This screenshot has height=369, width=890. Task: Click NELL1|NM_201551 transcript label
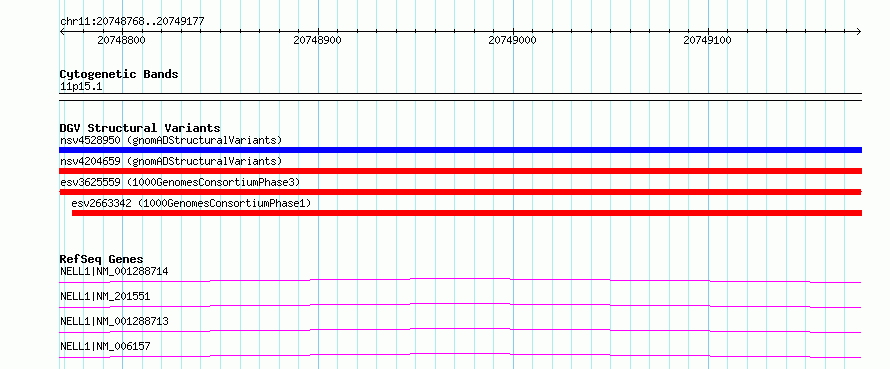[x=105, y=296]
